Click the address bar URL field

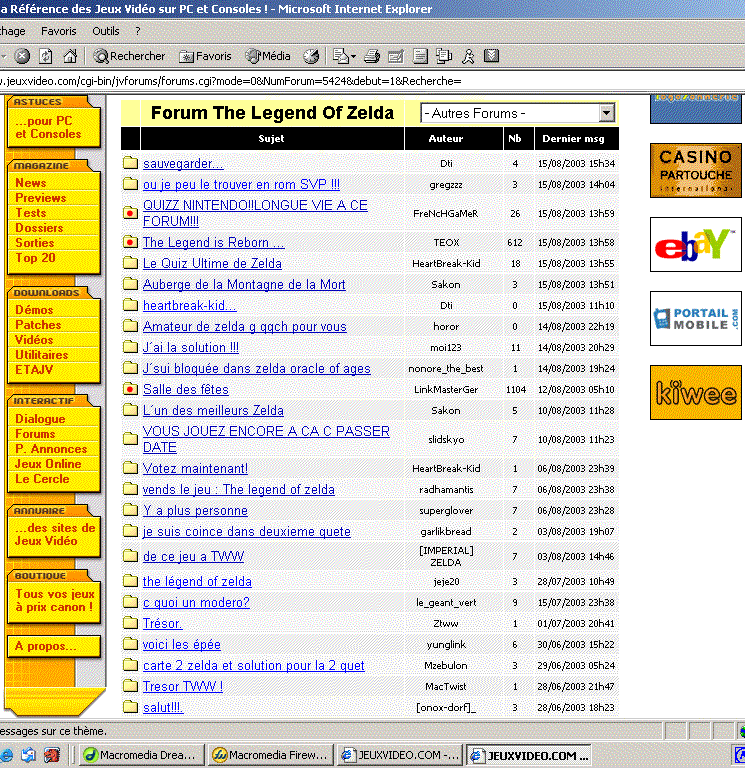(x=372, y=81)
